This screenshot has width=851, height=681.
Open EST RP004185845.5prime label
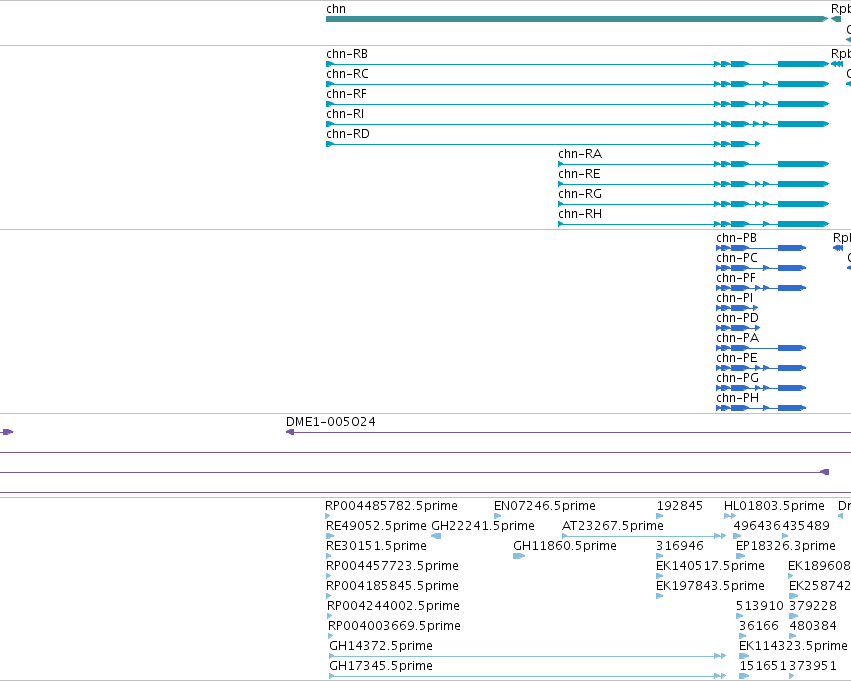coord(392,587)
